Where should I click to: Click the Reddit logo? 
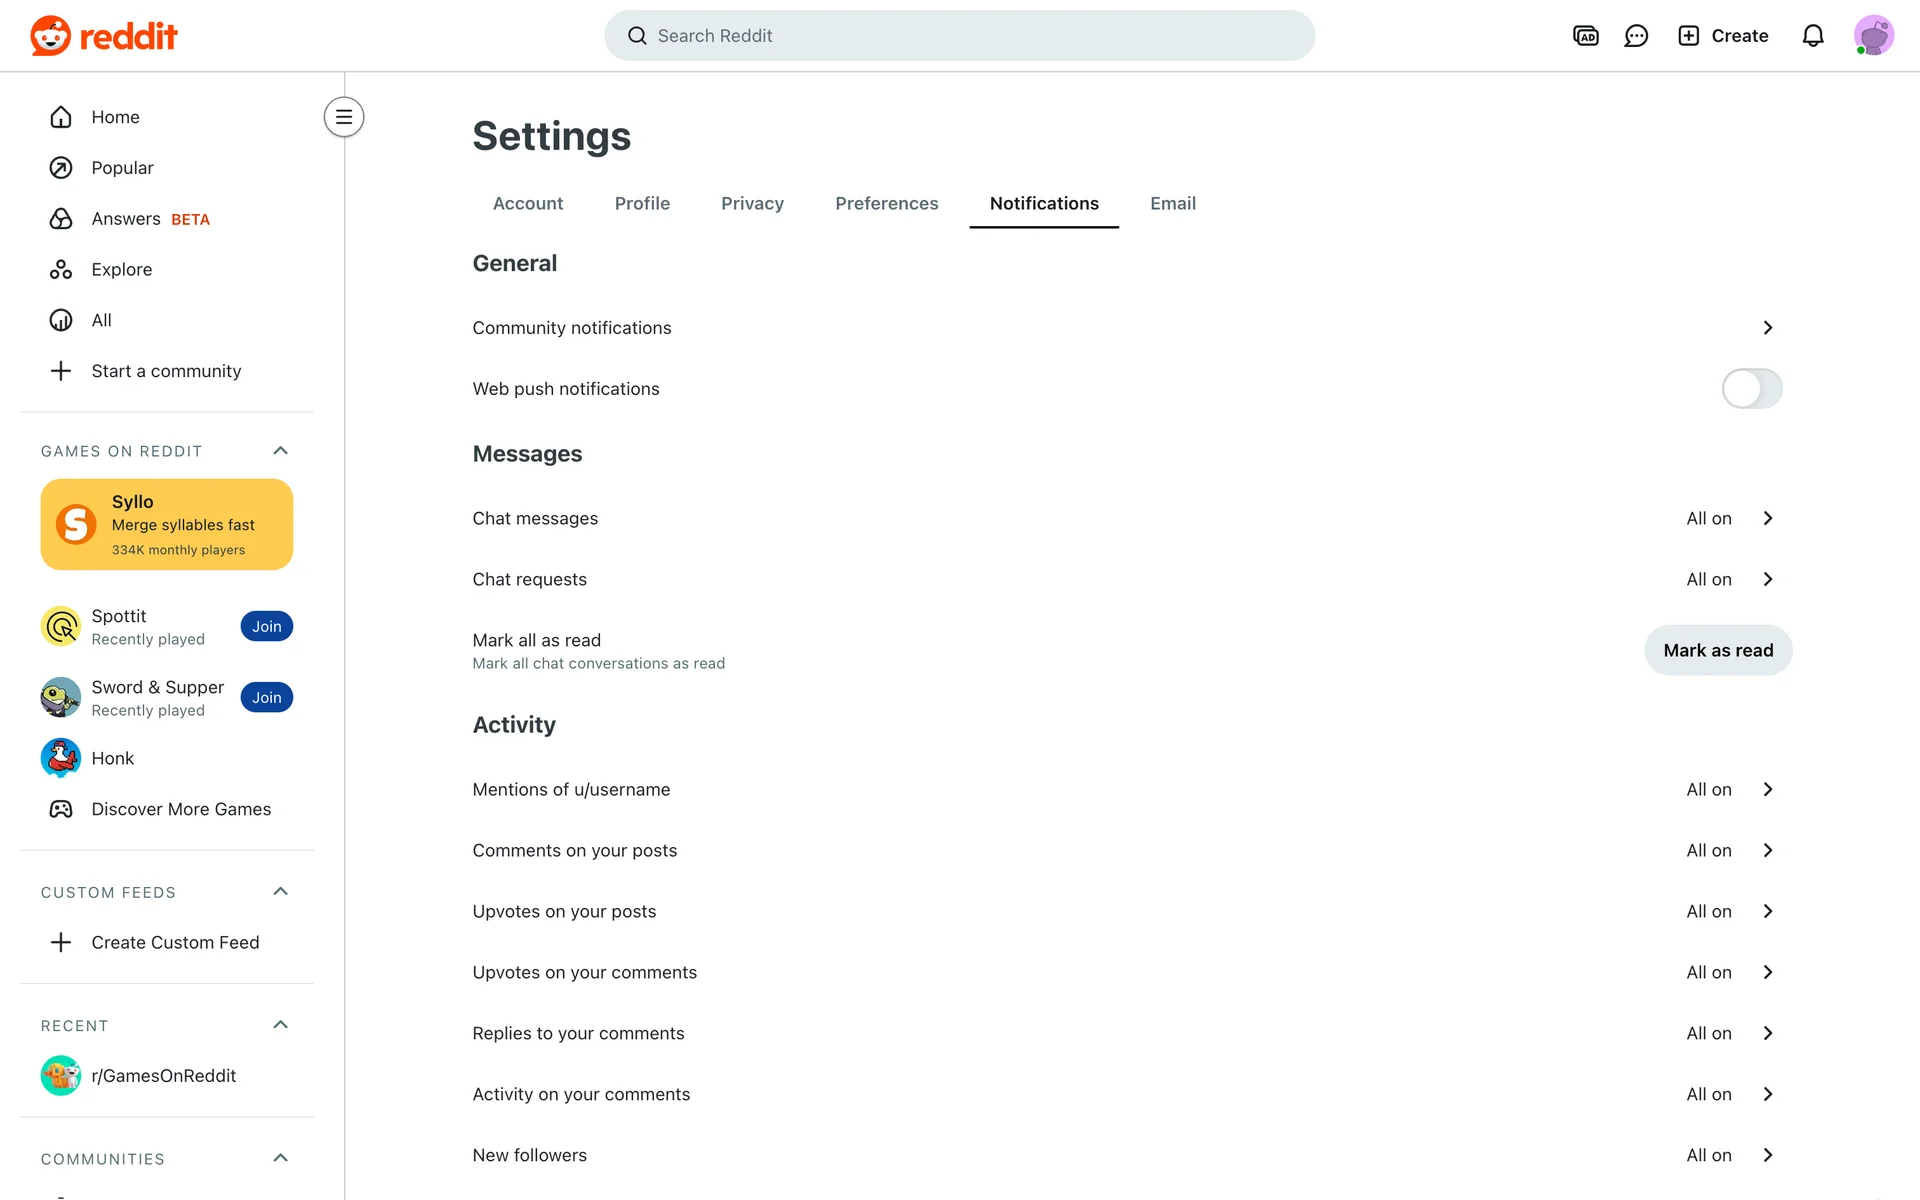pos(104,36)
